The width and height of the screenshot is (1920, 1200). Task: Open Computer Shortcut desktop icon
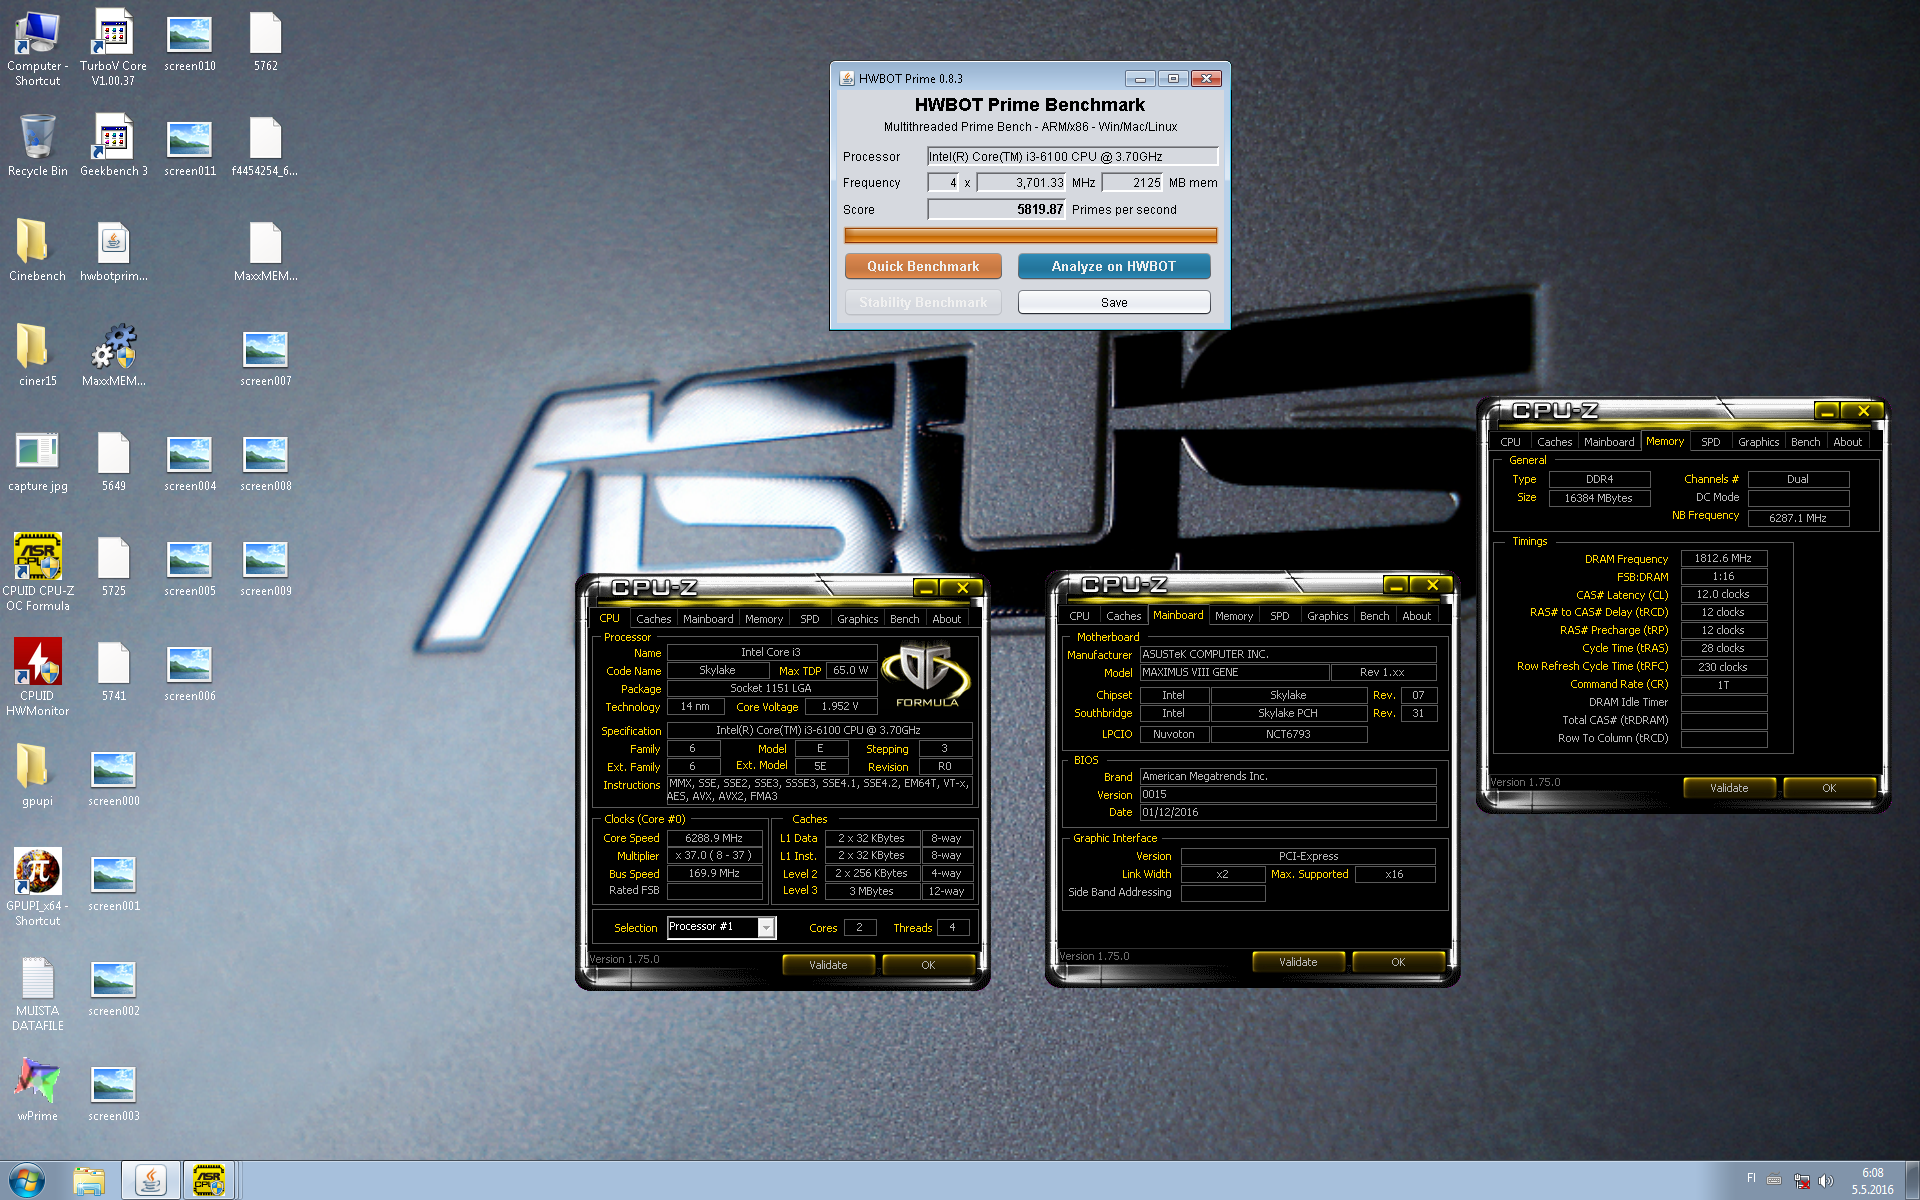pos(37,47)
